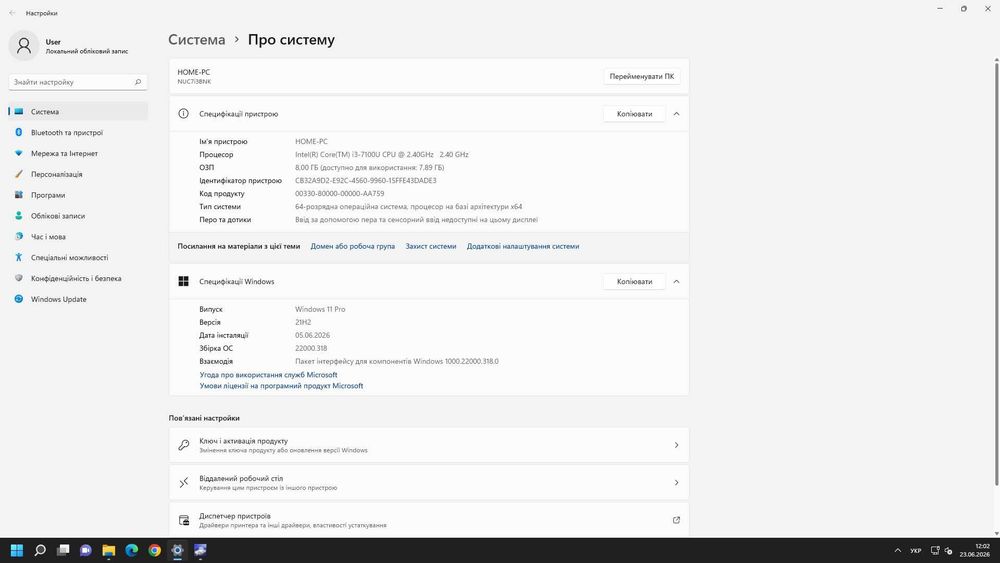Collapse the Специфікації Windows section chevron
1000x563 pixels.
pyautogui.click(x=676, y=281)
